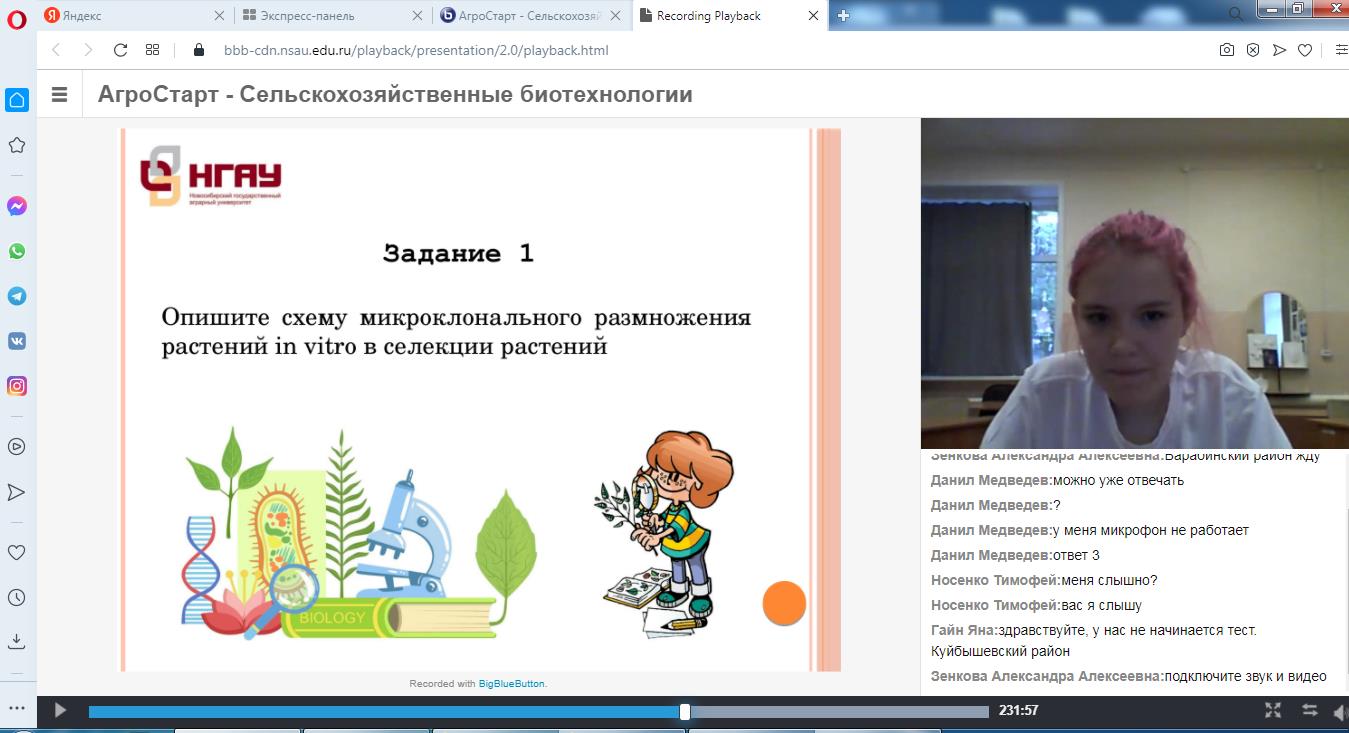
Task: Open VK in the Opera sidebar
Action: tap(17, 341)
